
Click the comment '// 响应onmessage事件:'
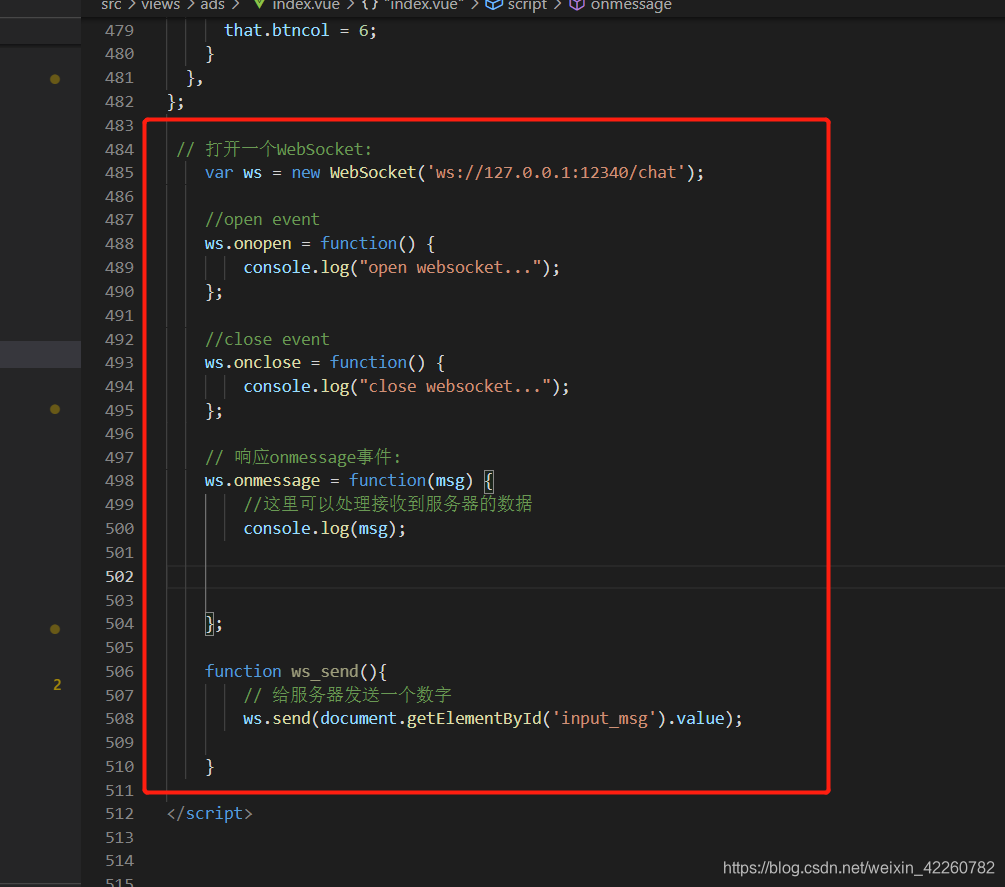[x=303, y=458]
